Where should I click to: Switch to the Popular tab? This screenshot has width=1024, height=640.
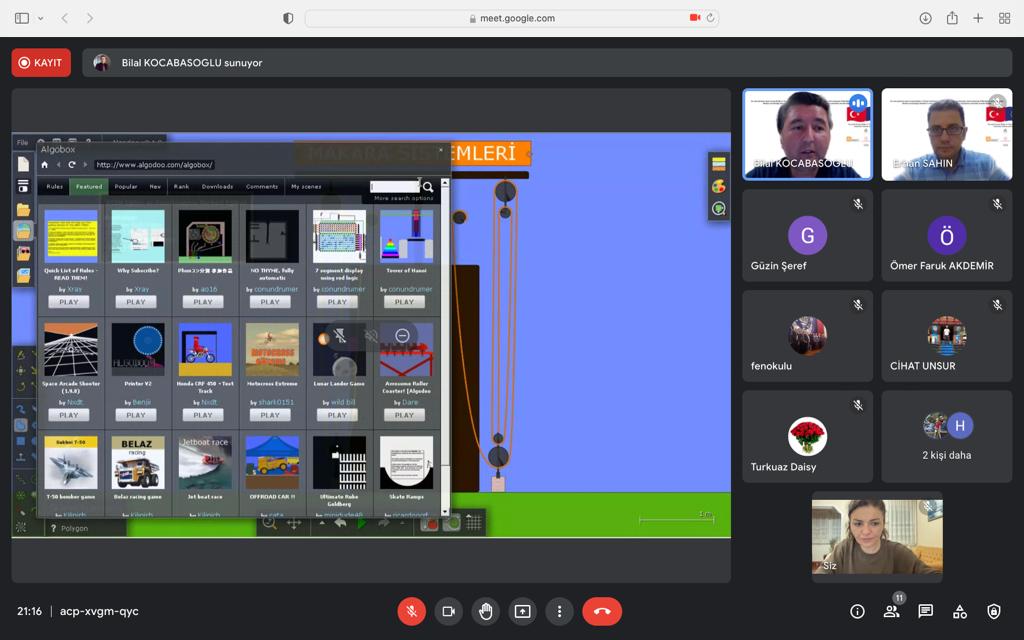click(126, 187)
